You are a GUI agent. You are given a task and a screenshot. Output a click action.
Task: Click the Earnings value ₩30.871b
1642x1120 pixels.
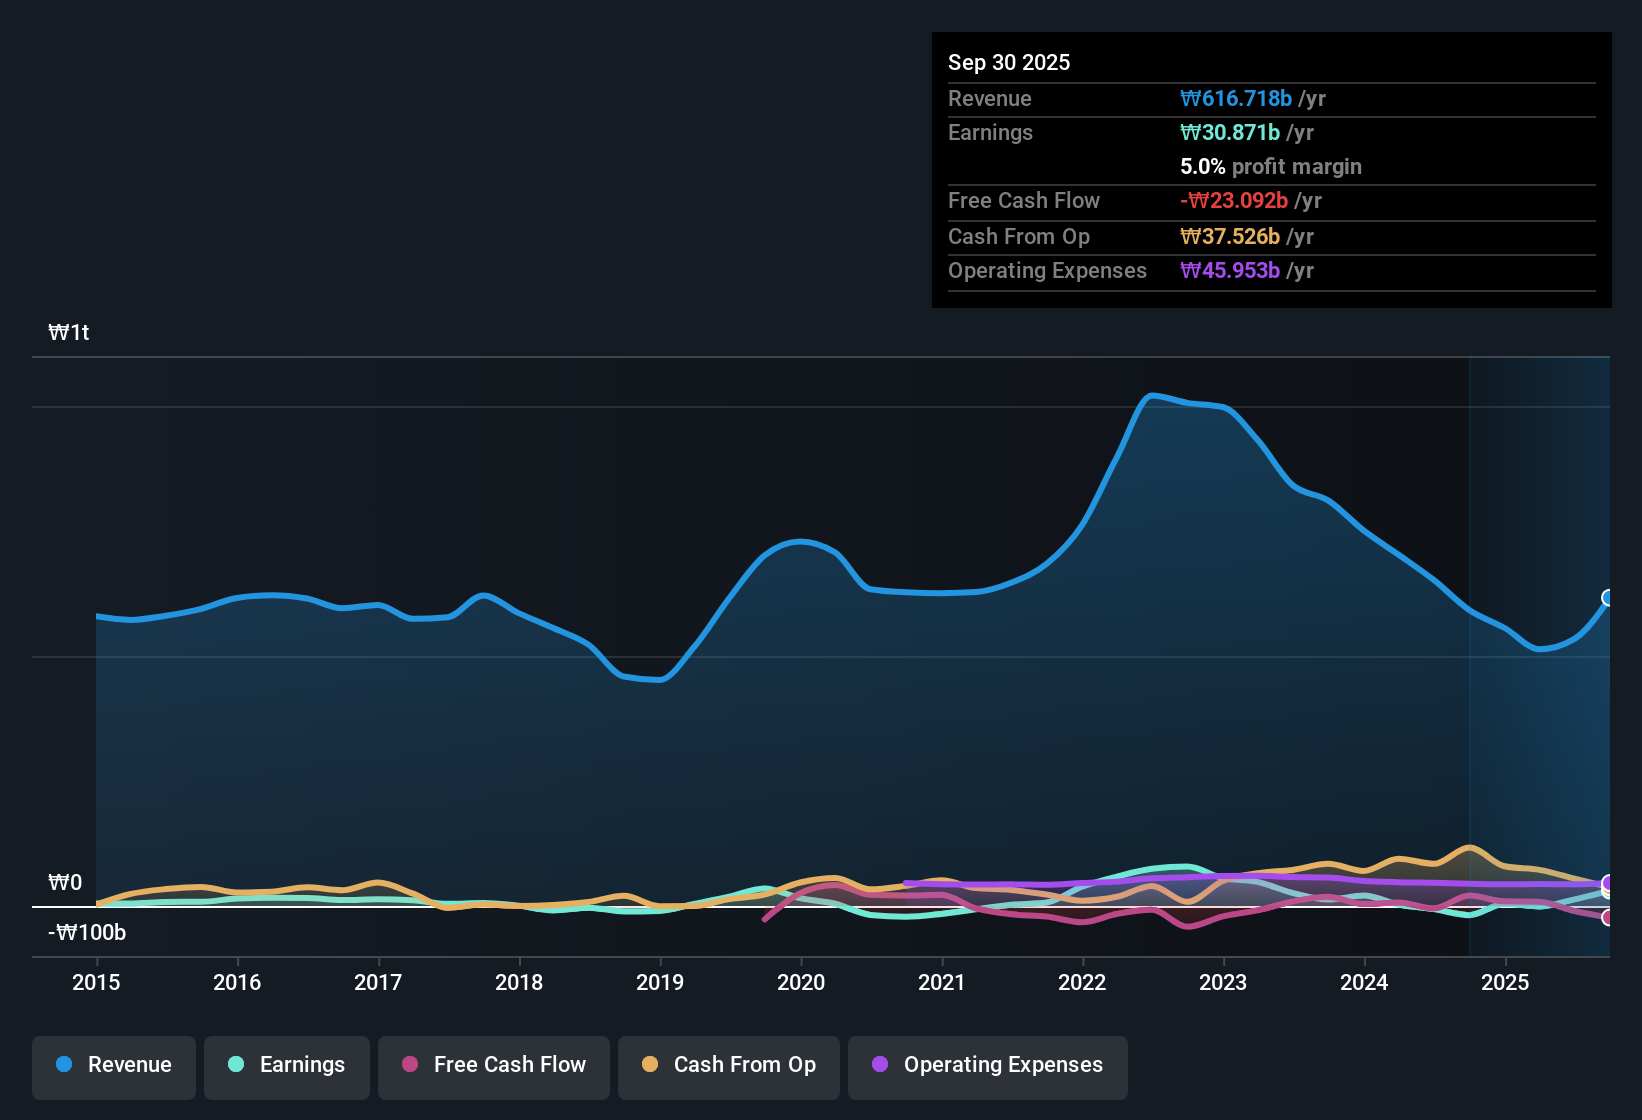(x=1232, y=132)
